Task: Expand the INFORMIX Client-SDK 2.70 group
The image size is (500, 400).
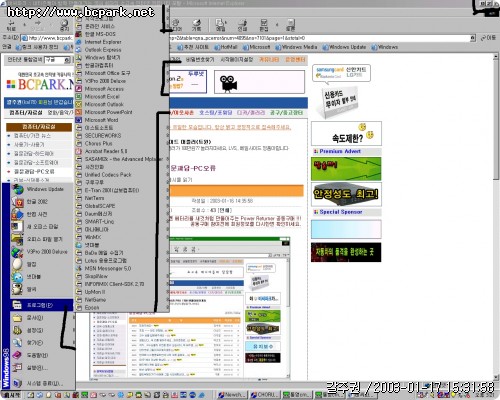Action: (114, 284)
